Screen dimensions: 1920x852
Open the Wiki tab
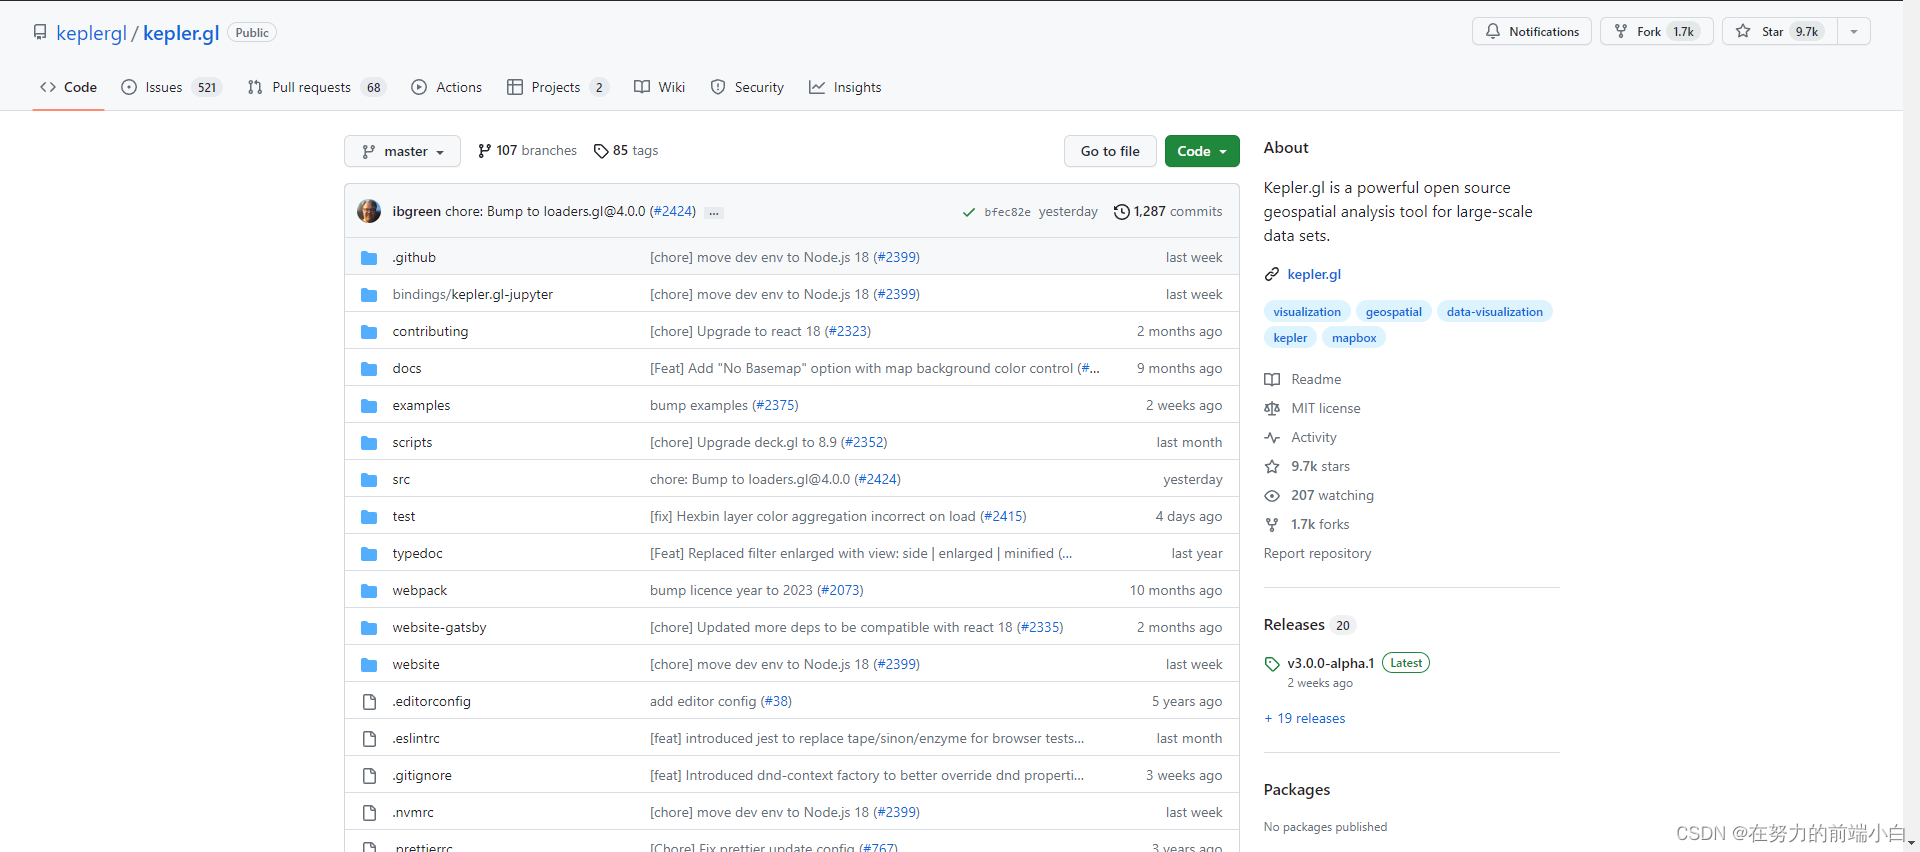(659, 87)
